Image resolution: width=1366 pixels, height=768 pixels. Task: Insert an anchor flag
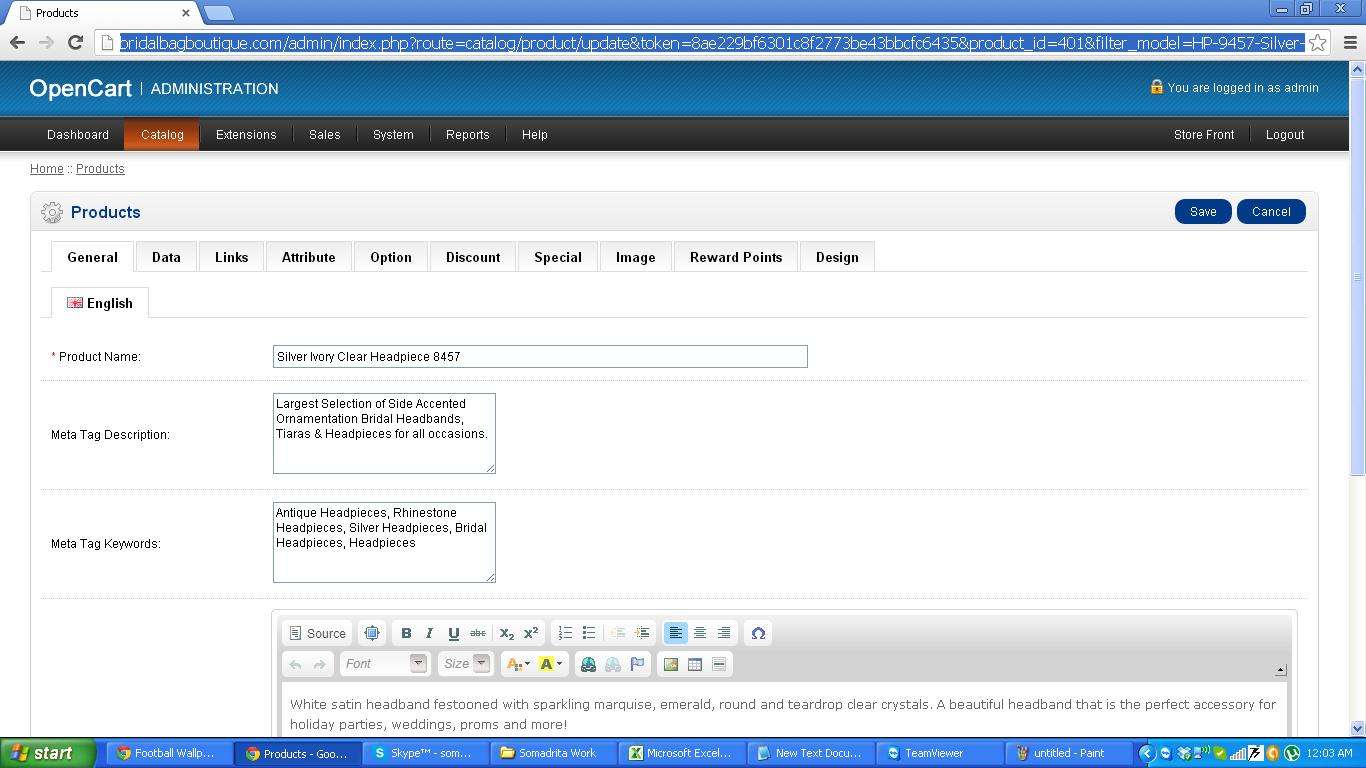637,664
